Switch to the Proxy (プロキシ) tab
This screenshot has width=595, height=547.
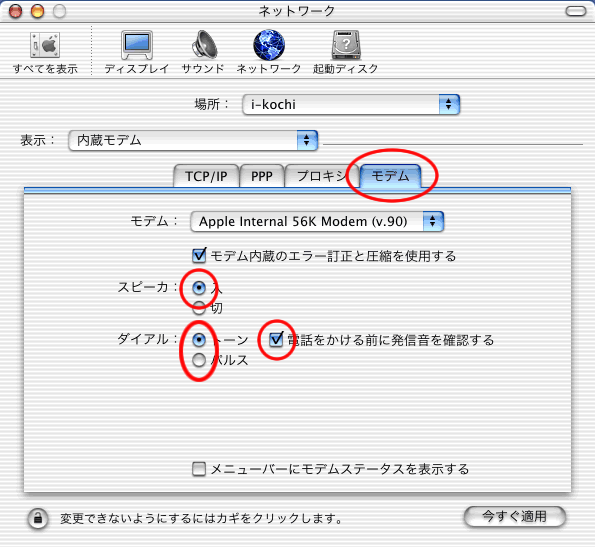point(321,176)
